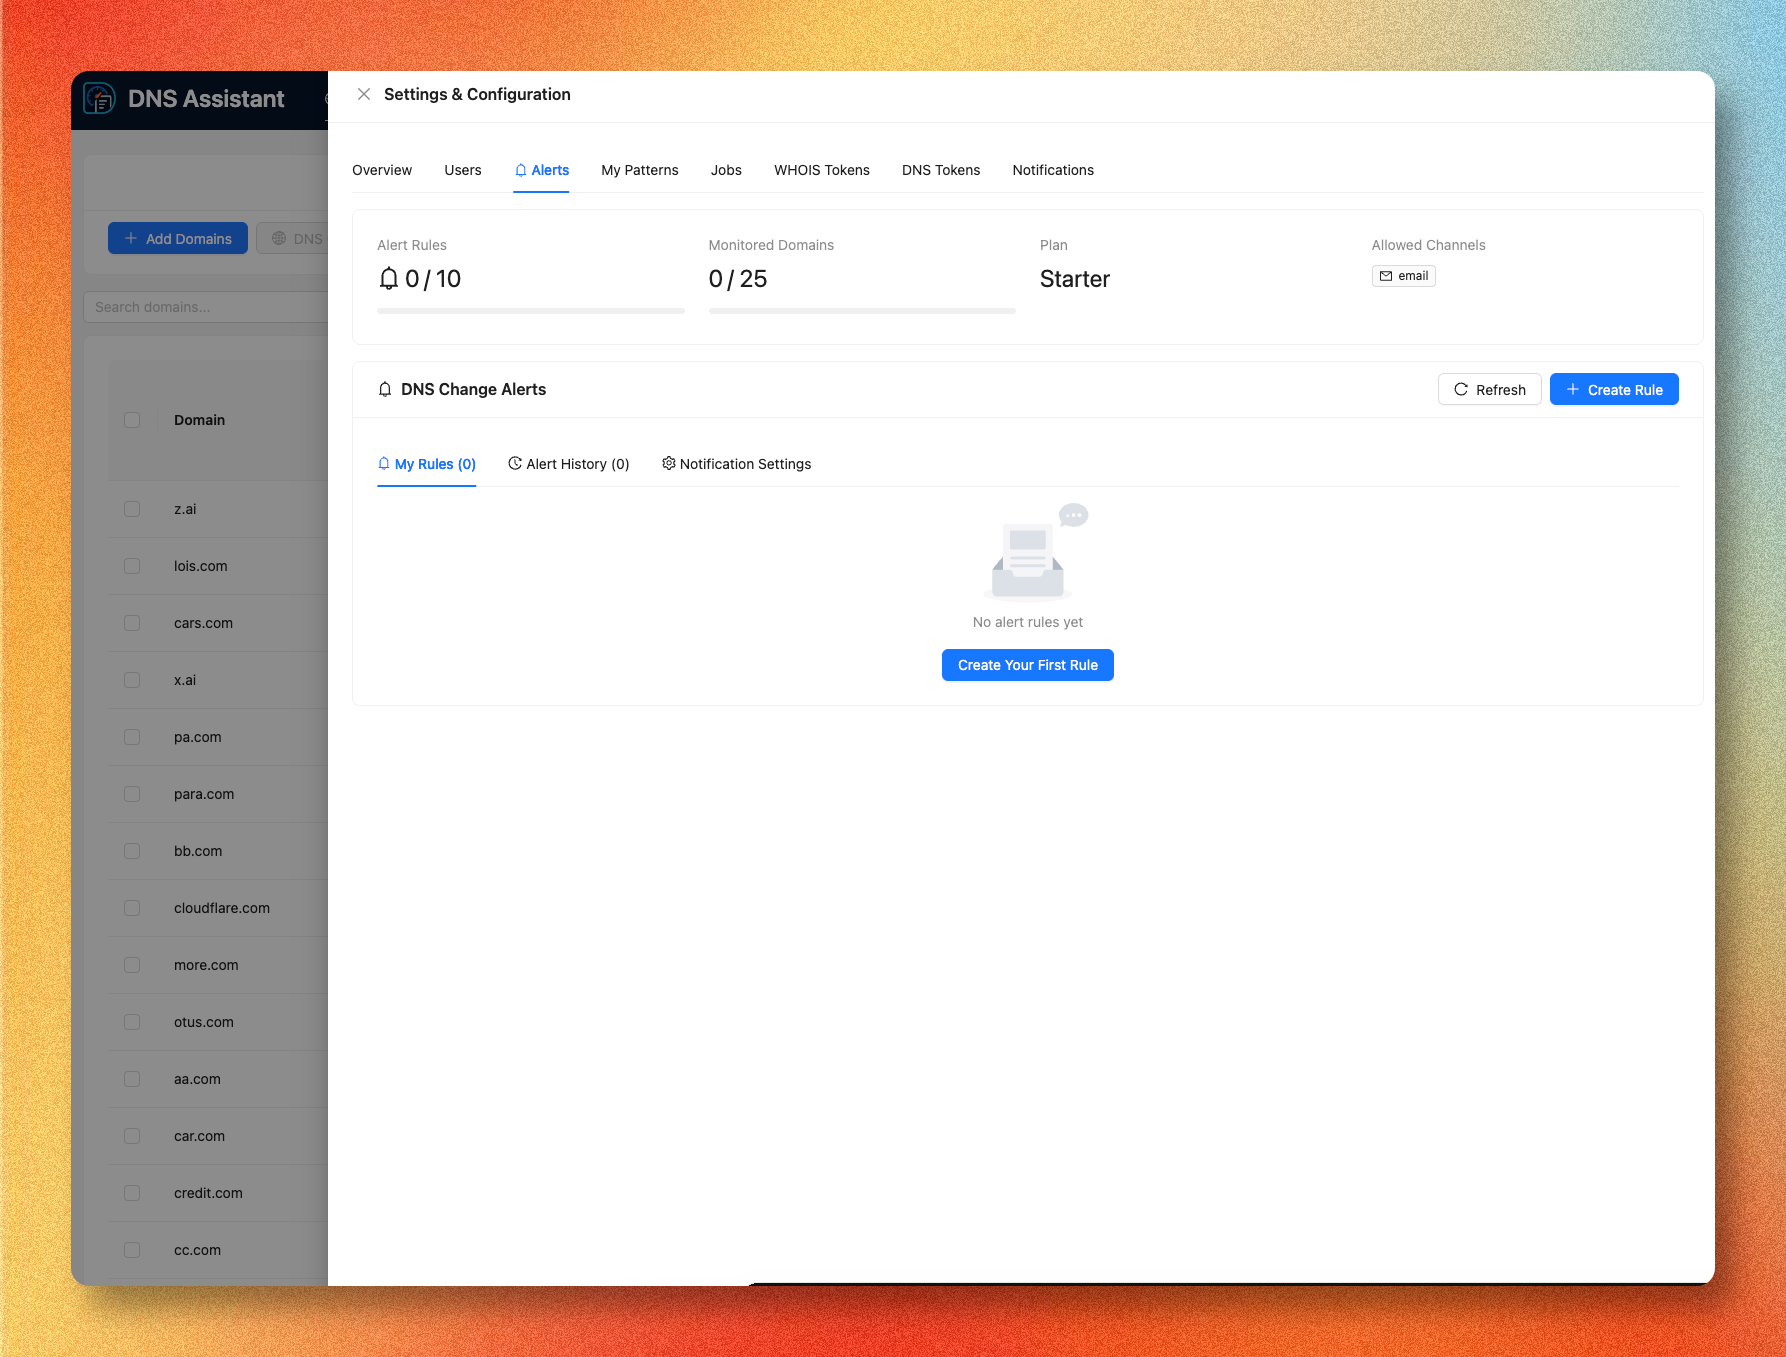Click the refresh icon in the Refresh button
The height and width of the screenshot is (1357, 1786).
[x=1461, y=389]
